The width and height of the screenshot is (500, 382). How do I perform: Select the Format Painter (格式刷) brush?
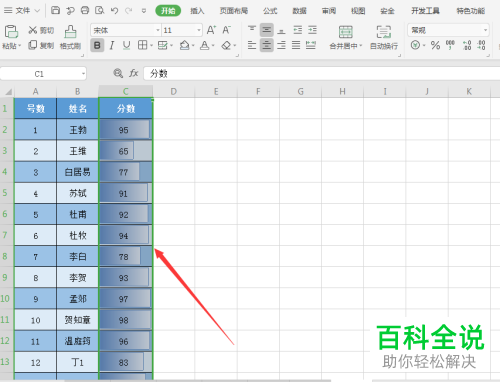[70, 32]
